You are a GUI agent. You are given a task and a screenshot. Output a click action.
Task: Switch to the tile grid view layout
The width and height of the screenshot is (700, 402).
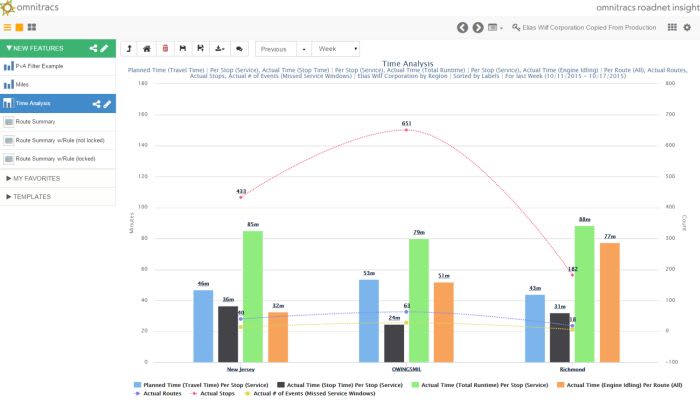(32, 27)
